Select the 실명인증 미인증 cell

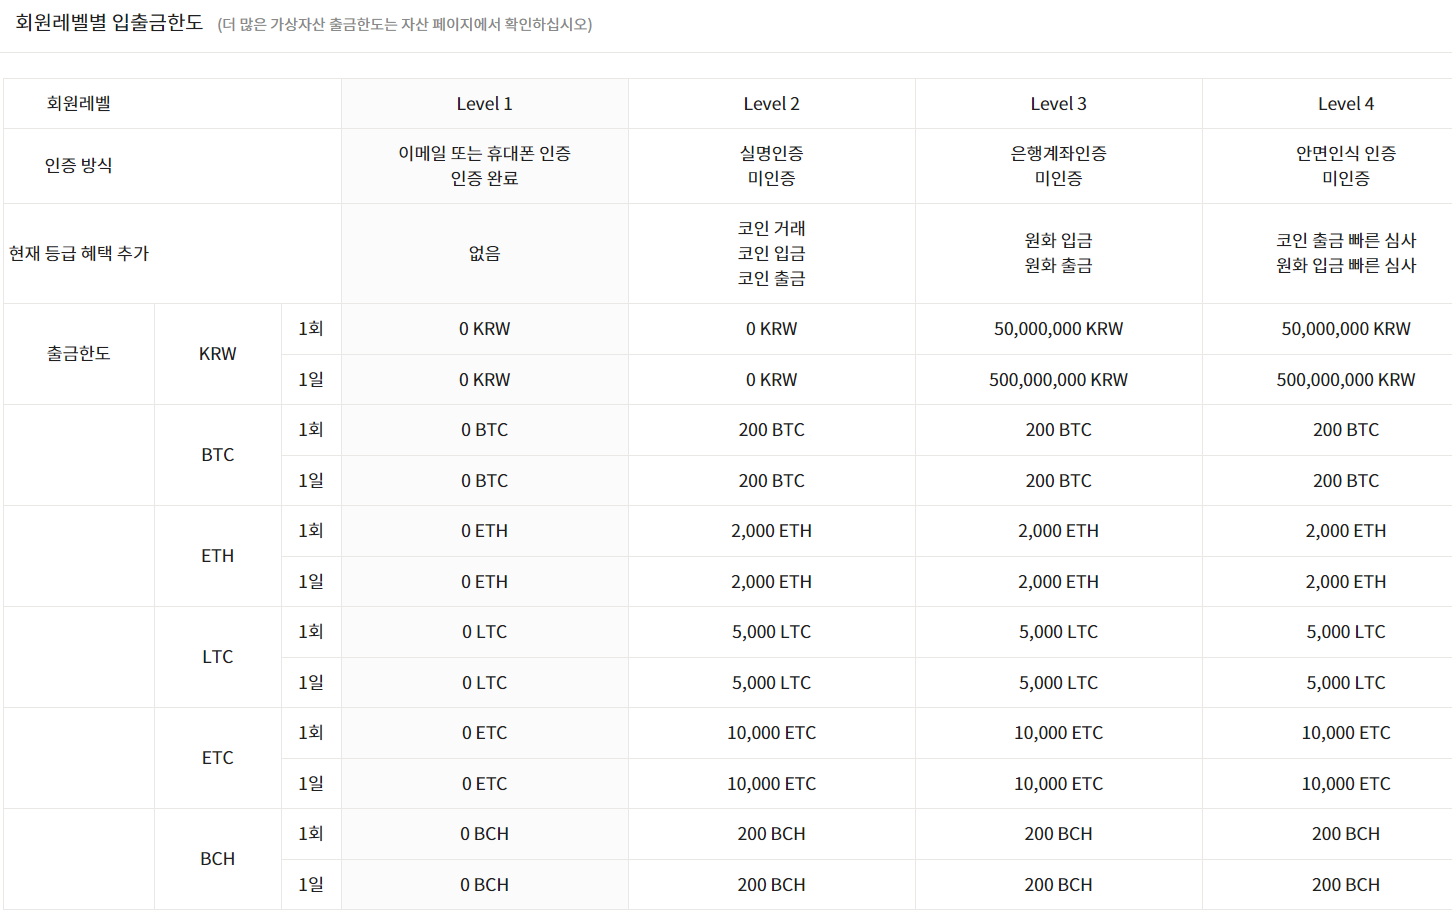[x=770, y=165]
